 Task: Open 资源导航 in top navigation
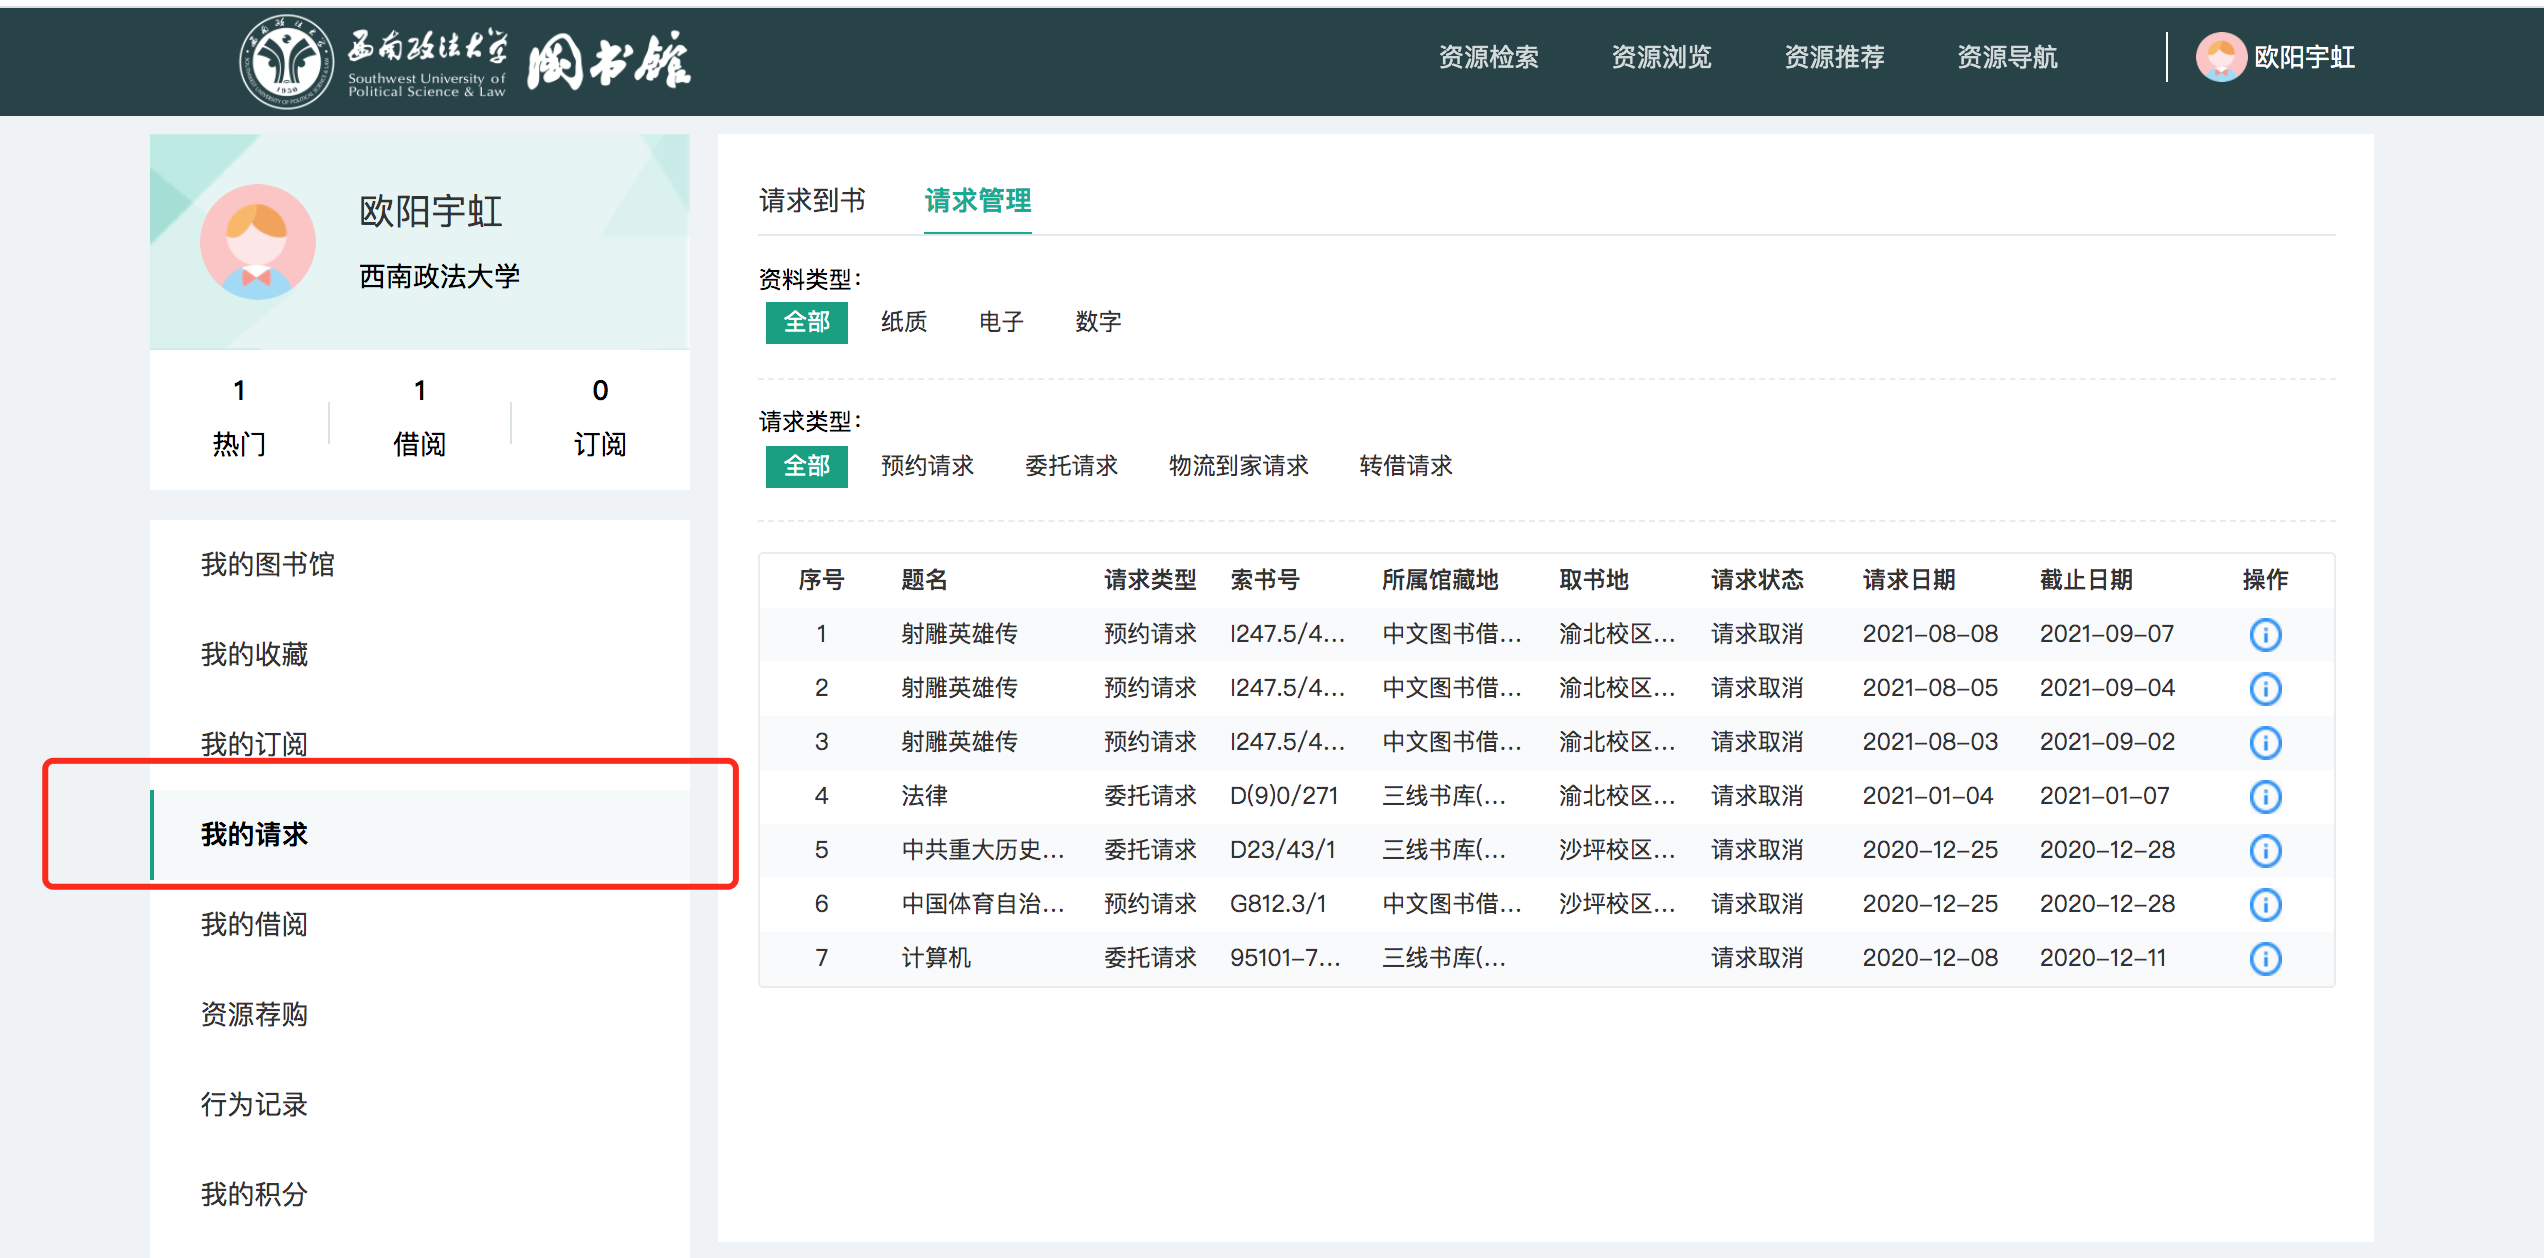[2006, 57]
